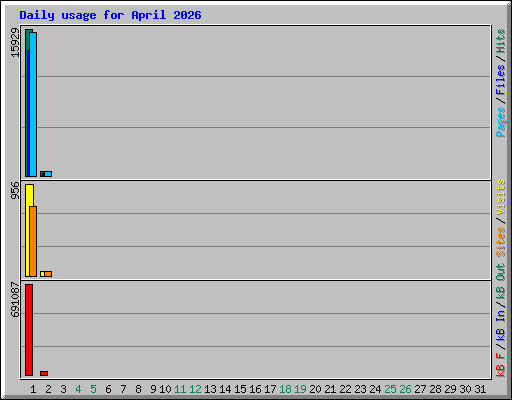Click green day 11 on the x-axis
Image resolution: width=512 pixels, height=400 pixels.
tap(180, 389)
